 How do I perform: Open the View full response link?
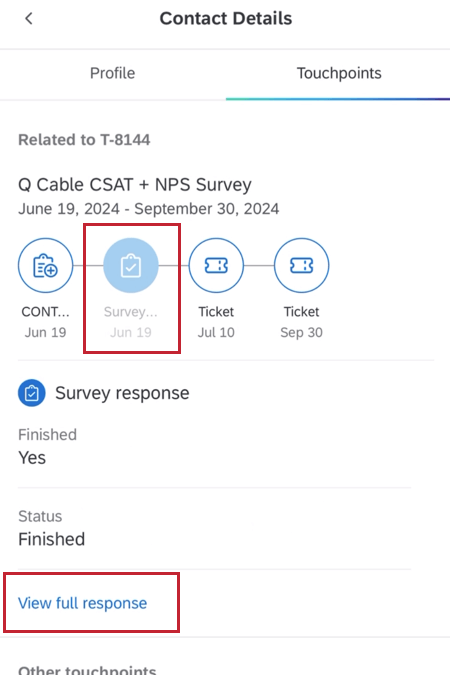coord(82,603)
